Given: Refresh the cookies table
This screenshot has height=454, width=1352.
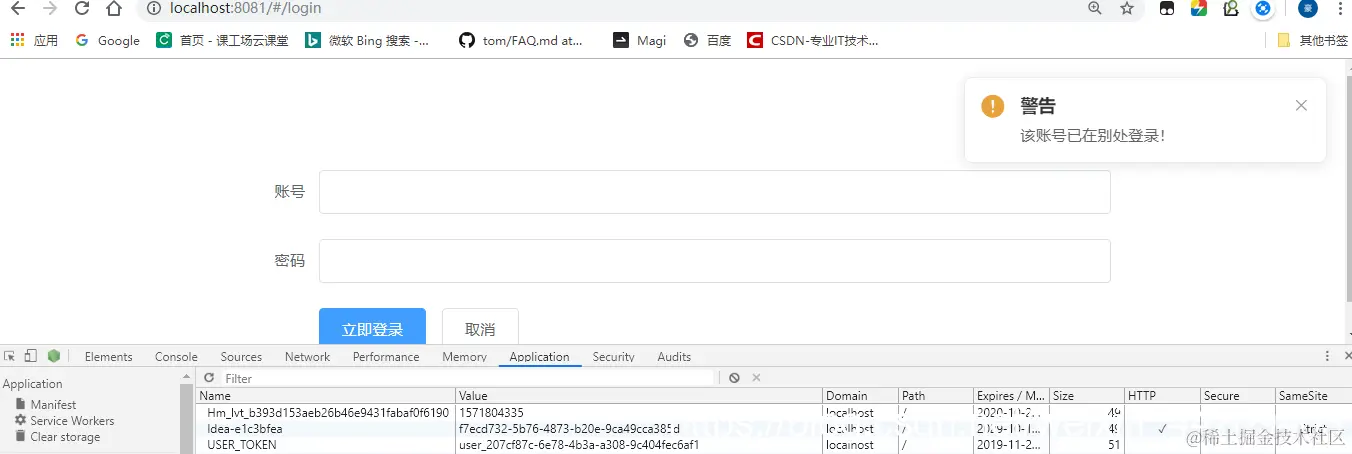Looking at the screenshot, I should (x=209, y=378).
